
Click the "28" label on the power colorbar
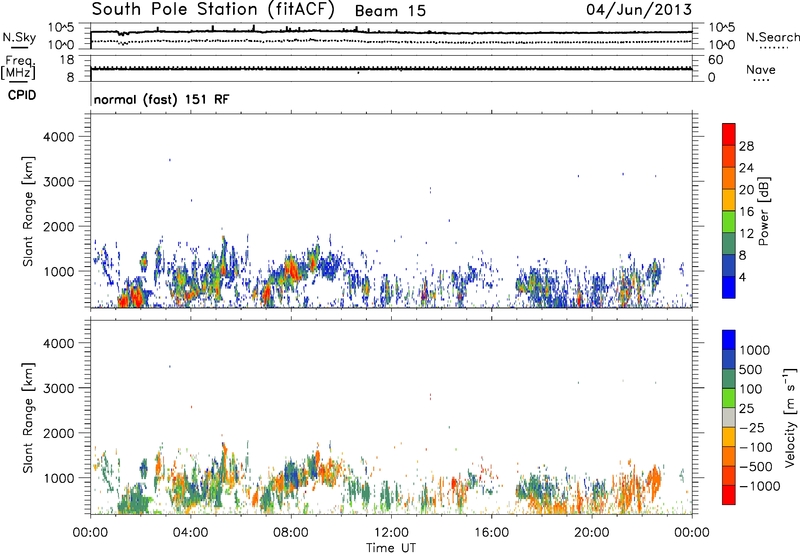pyautogui.click(x=746, y=147)
